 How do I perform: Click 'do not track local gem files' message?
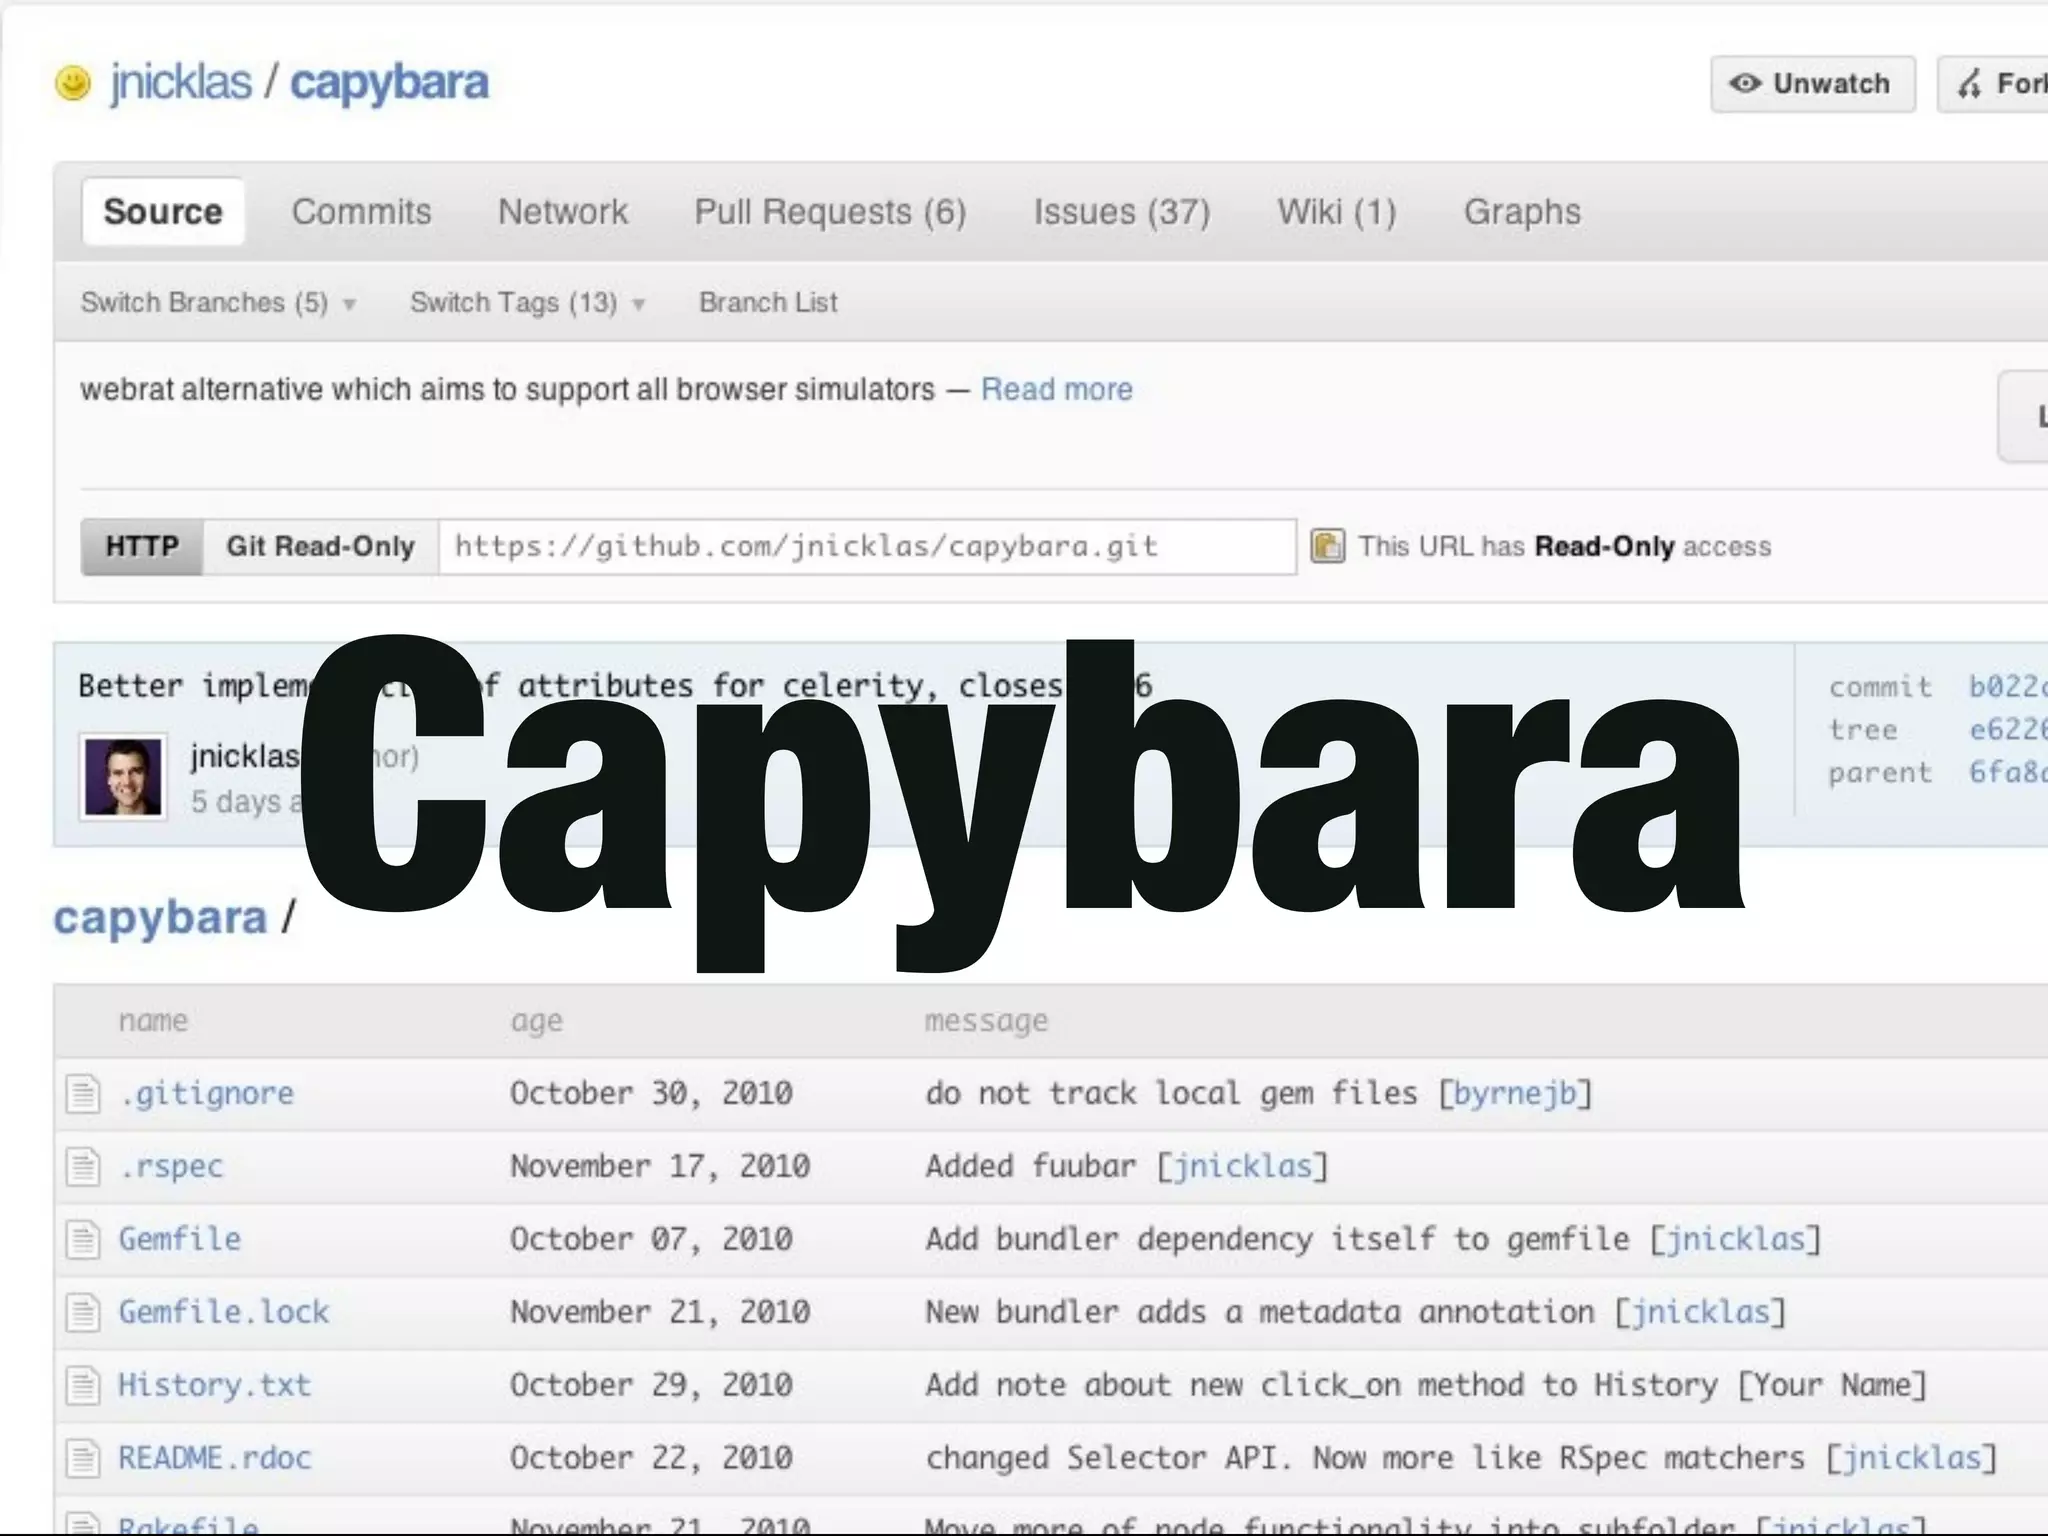[x=1171, y=1093]
